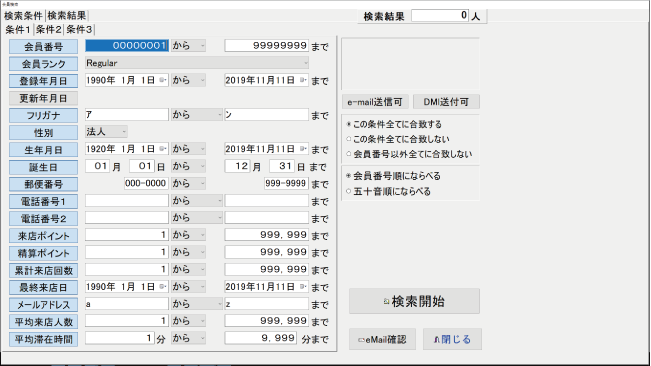
Task: Open the から dropdown for 電話番号1
Action: pos(197,200)
